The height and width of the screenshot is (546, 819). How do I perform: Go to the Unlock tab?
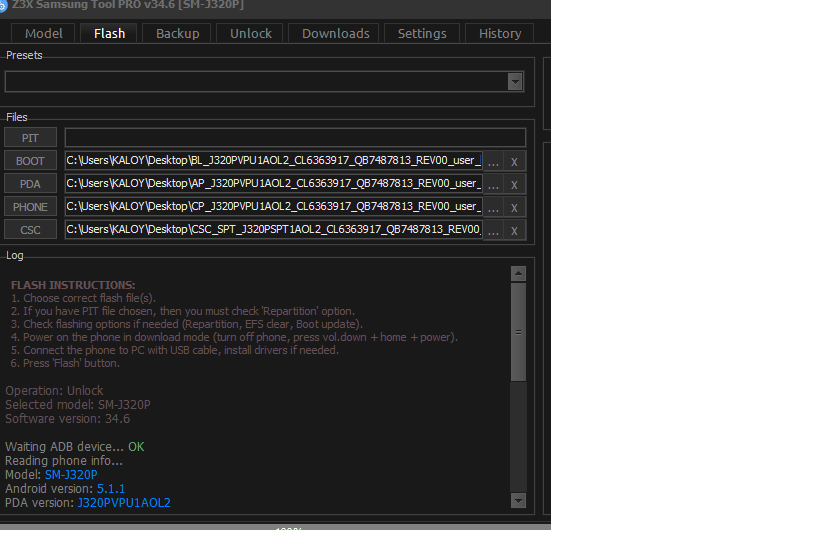pyautogui.click(x=250, y=33)
